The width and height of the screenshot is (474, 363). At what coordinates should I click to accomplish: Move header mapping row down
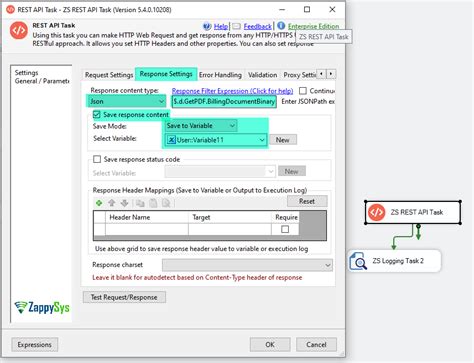124,203
